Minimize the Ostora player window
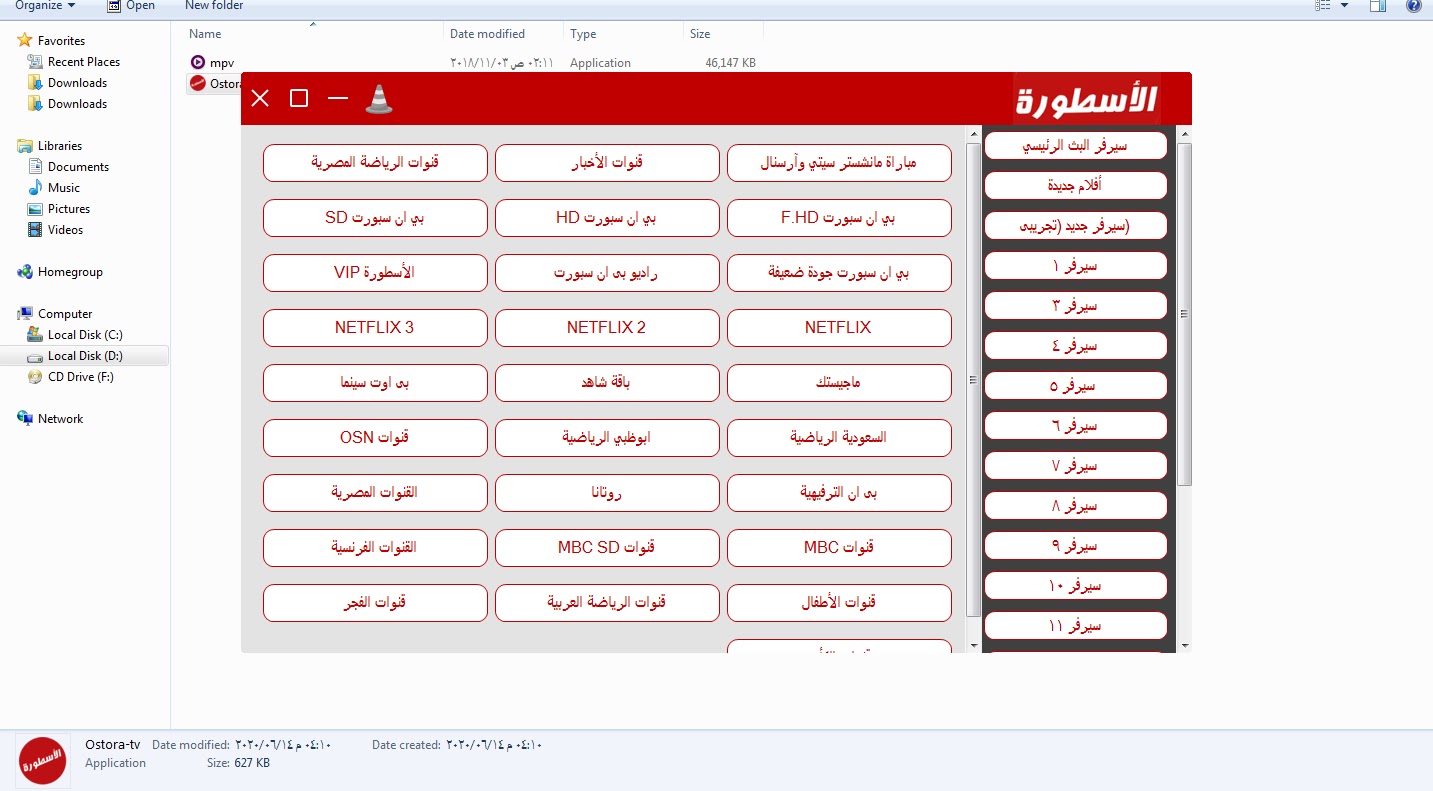The height and width of the screenshot is (791, 1433). click(x=338, y=98)
